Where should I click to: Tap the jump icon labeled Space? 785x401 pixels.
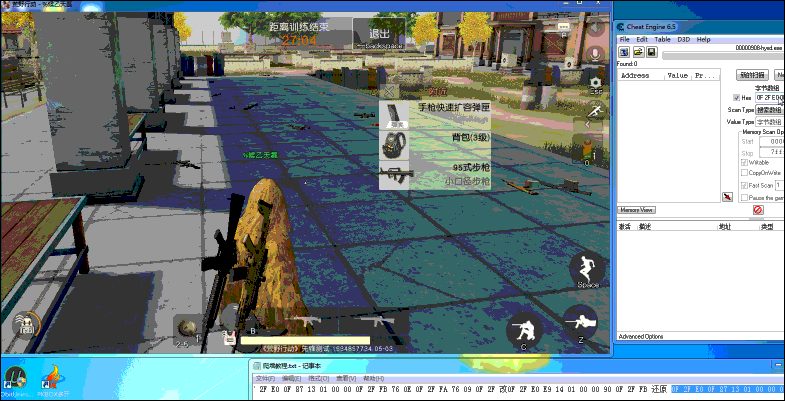pyautogui.click(x=587, y=271)
